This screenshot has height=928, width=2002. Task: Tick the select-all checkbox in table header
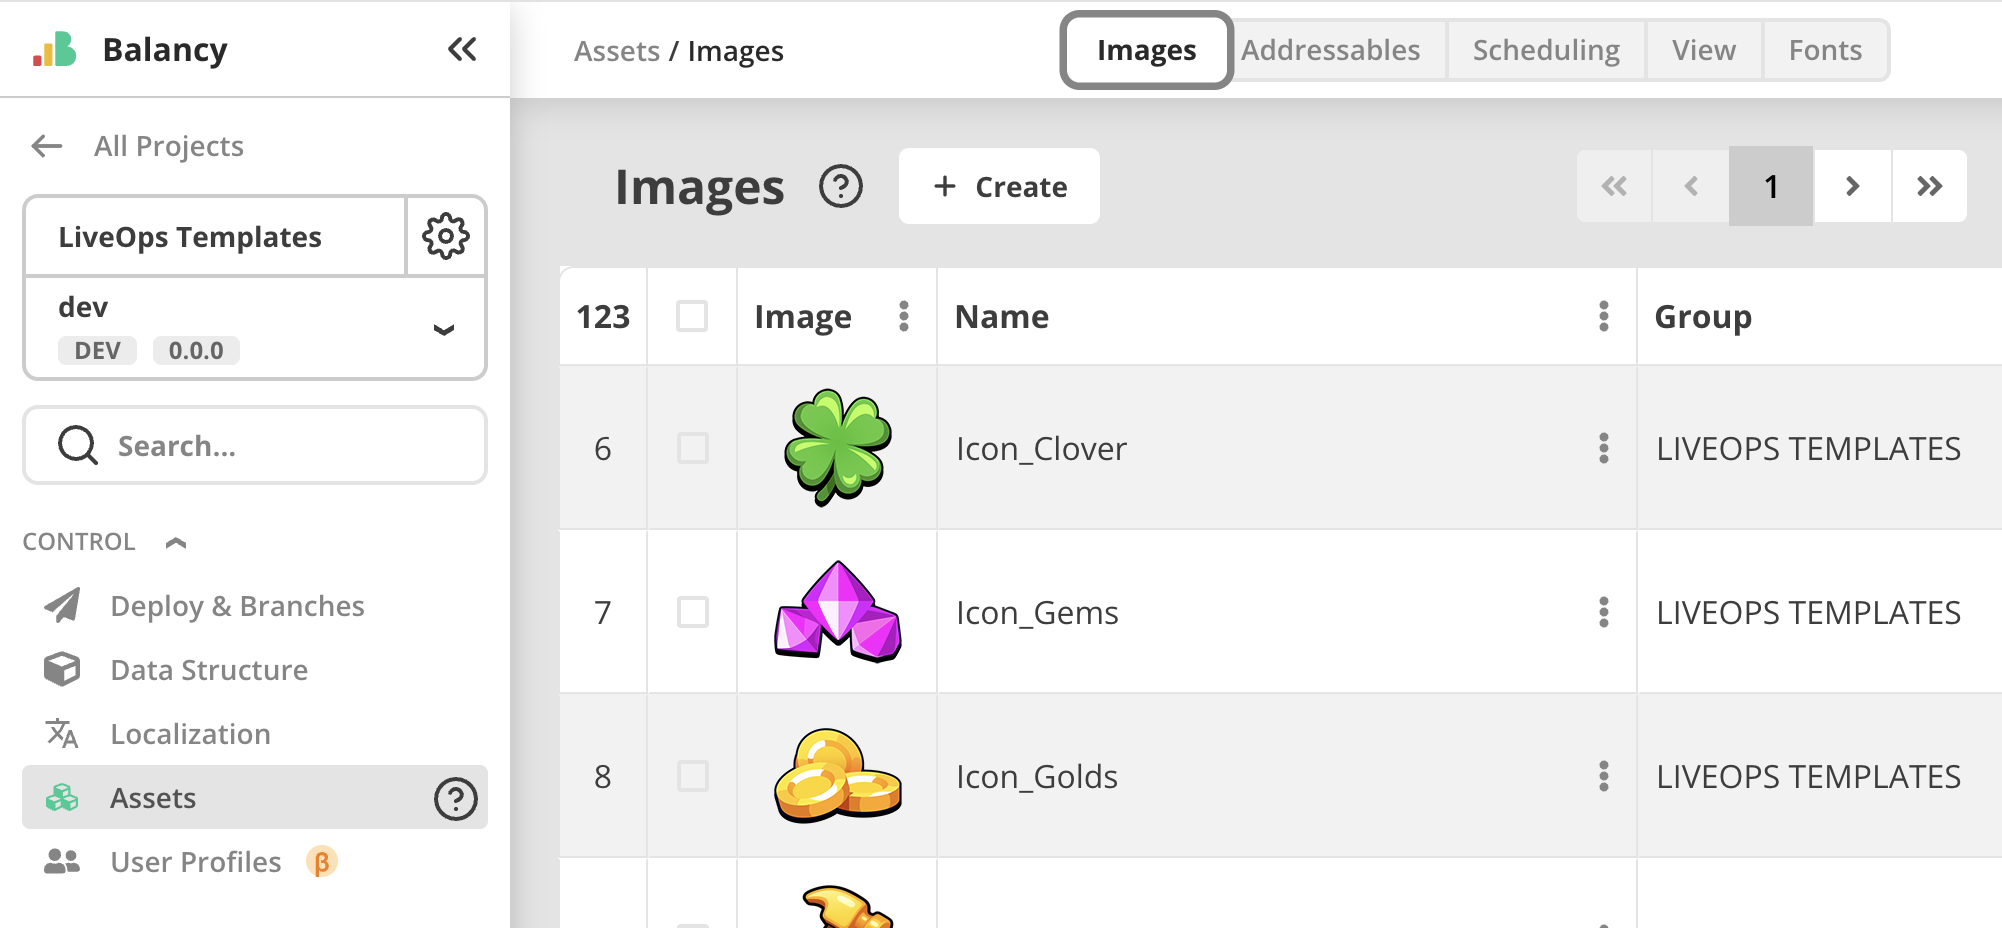[692, 316]
